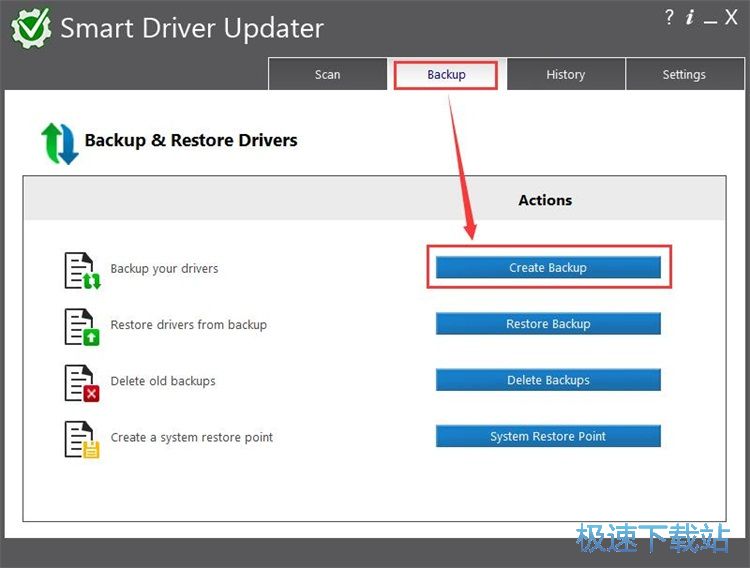Open the History tab
The width and height of the screenshot is (750, 568).
566,74
